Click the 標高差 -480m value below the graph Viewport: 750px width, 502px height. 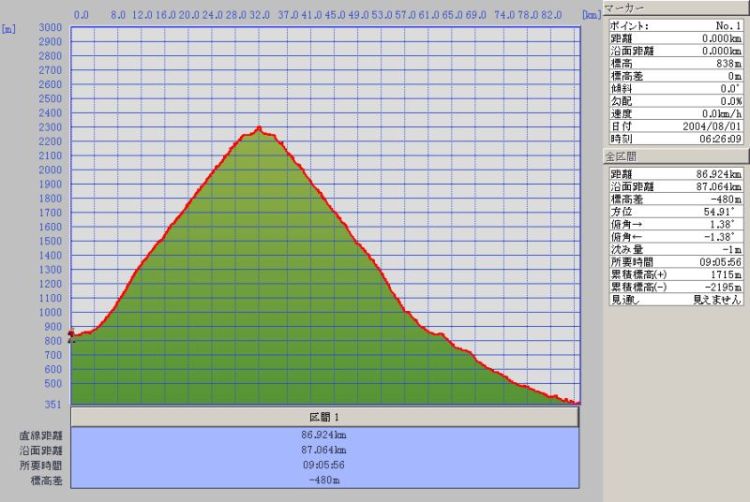tap(324, 480)
